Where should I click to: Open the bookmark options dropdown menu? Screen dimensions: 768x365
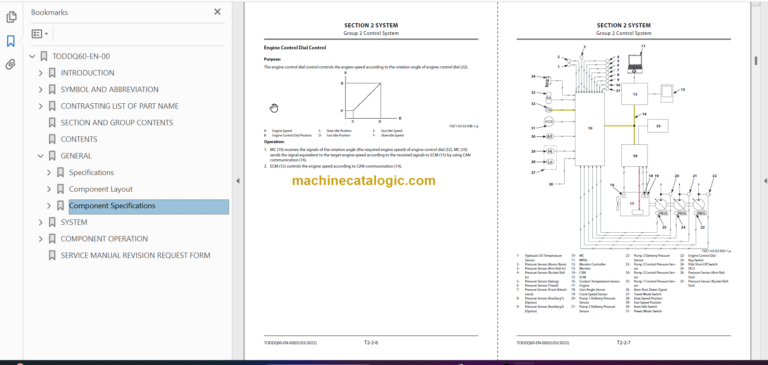click(40, 34)
